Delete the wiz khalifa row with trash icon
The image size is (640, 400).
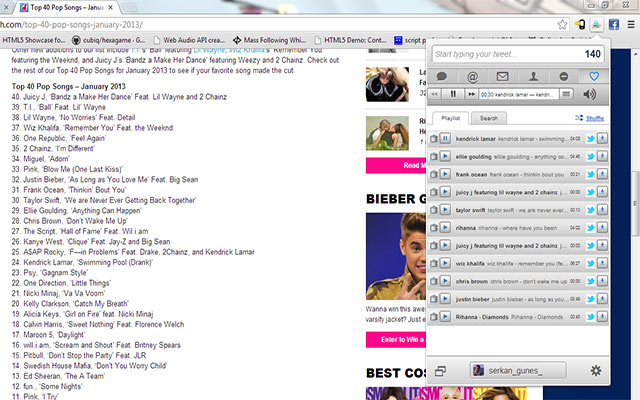433,264
